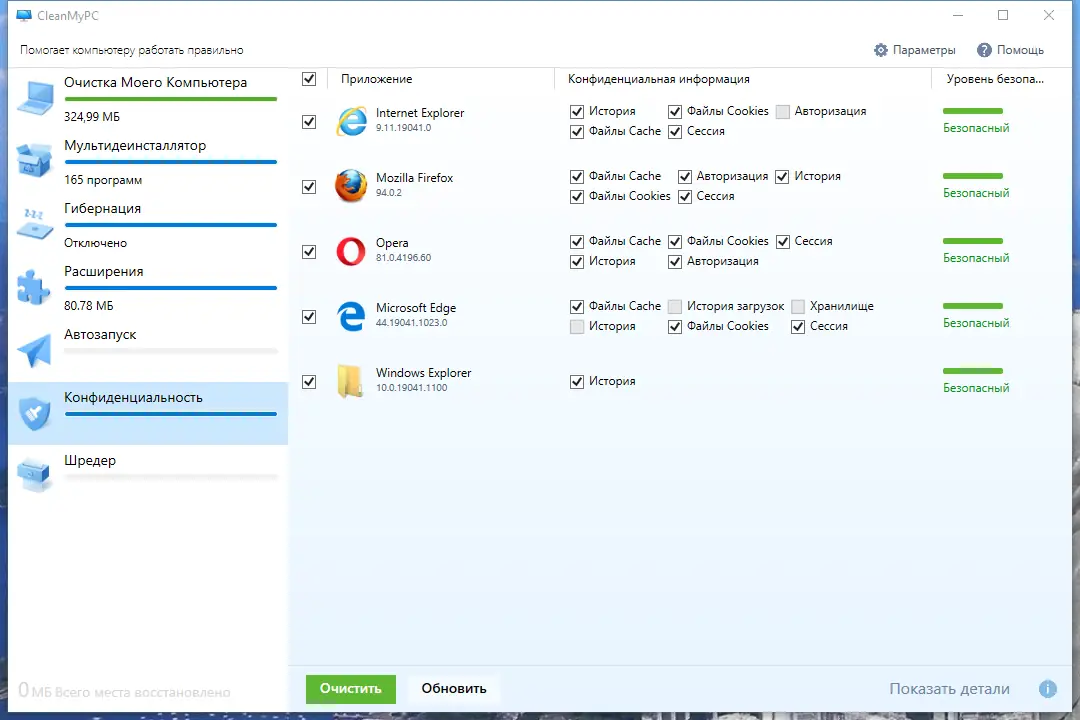Click the blue info icon at bottom right
Image resolution: width=1080 pixels, height=720 pixels.
[1048, 688]
